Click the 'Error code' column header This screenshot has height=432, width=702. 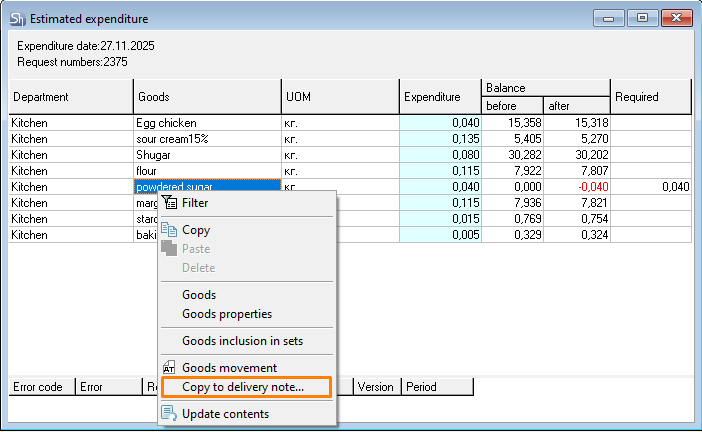coord(41,387)
